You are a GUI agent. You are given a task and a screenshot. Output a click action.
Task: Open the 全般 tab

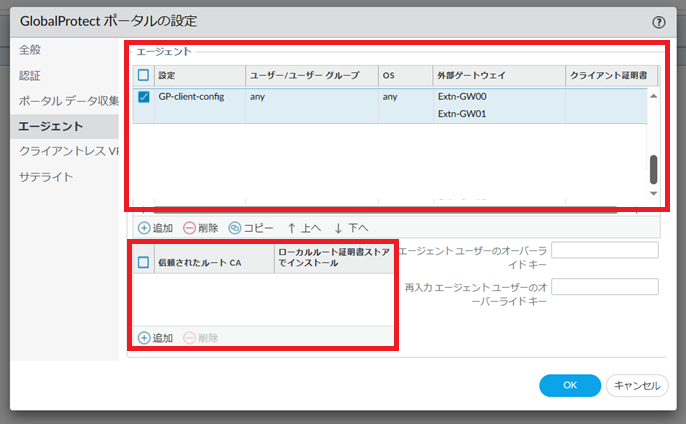(30, 50)
